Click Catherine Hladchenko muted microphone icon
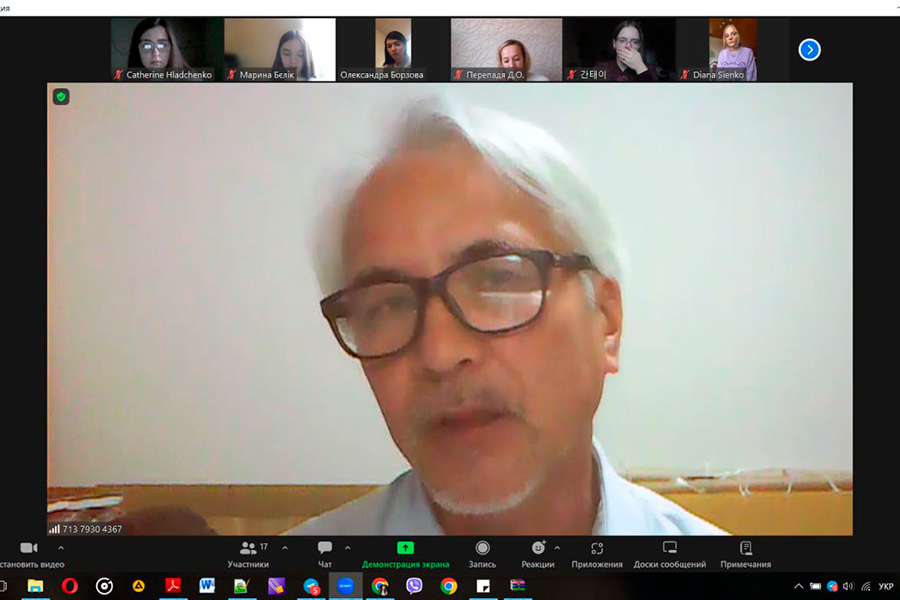Viewport: 900px width, 600px height. click(x=118, y=75)
